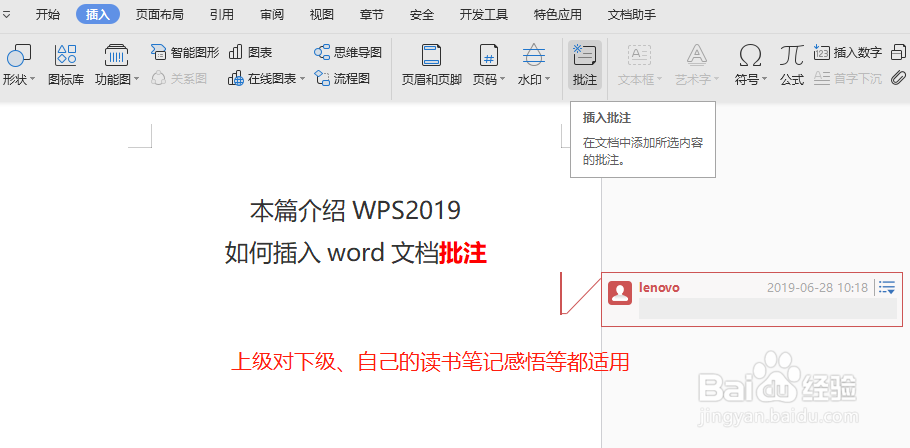The width and height of the screenshot is (910, 448).
Task: Switch to the 审阅 (Review) tab
Action: click(x=272, y=15)
